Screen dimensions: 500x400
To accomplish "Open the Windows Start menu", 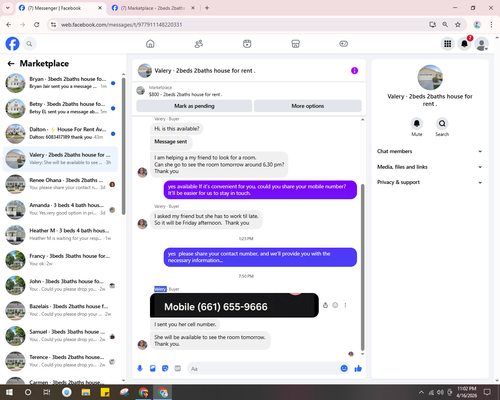I will tap(9, 392).
